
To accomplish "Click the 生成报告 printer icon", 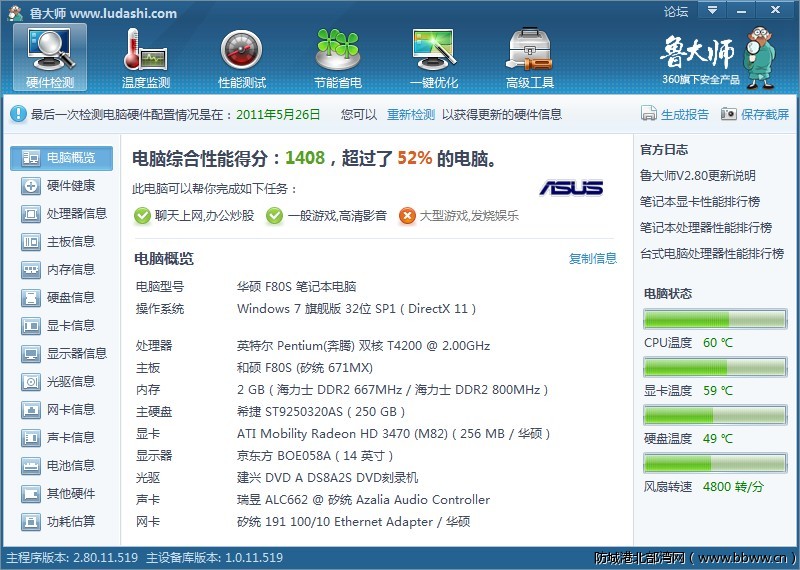I will pos(648,113).
